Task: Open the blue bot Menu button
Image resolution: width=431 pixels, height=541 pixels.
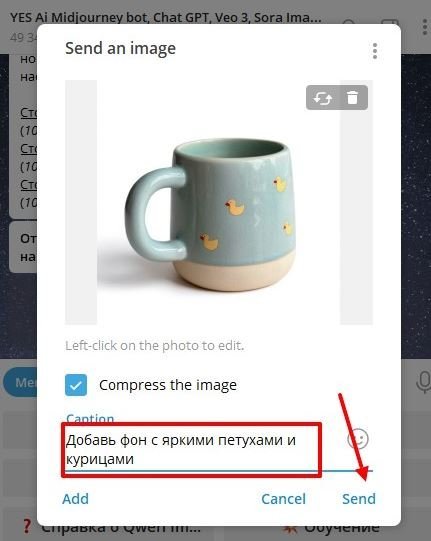Action: point(20,383)
